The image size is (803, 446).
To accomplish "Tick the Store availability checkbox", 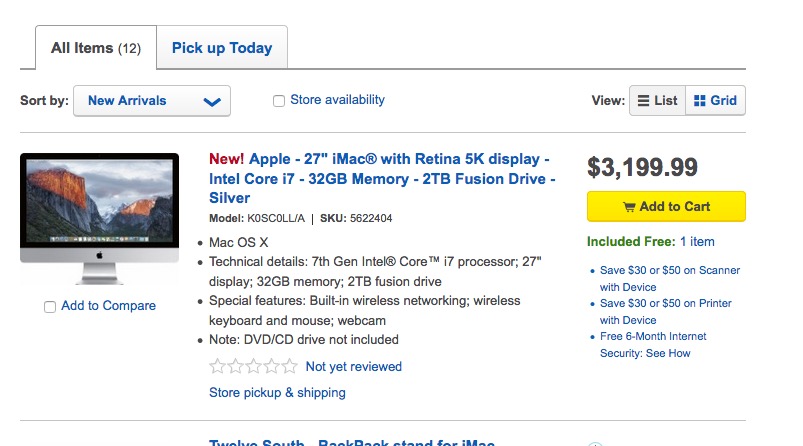I will [x=279, y=100].
